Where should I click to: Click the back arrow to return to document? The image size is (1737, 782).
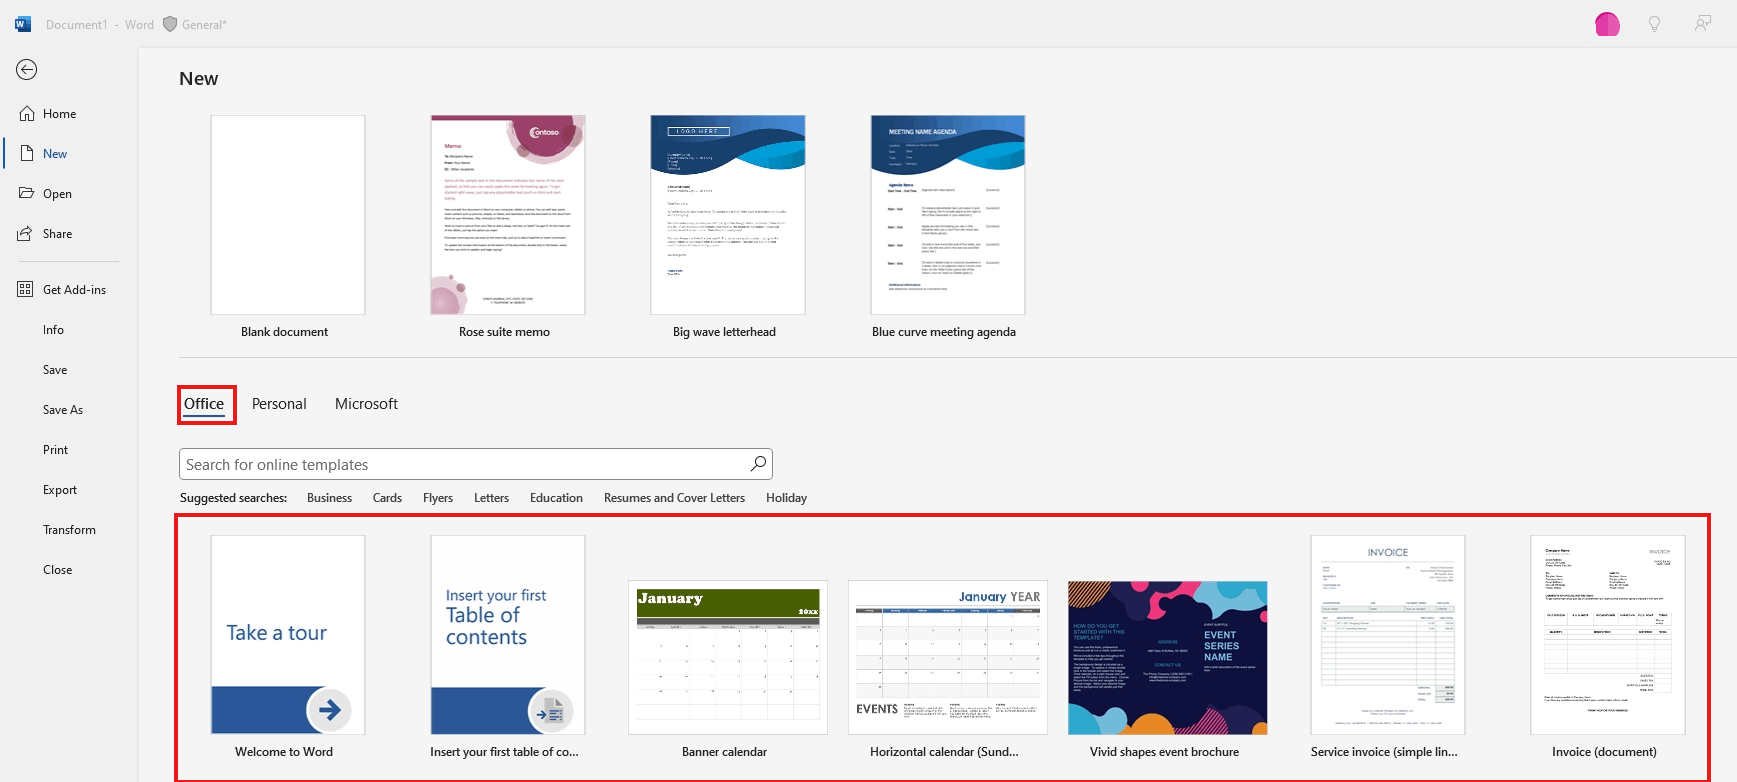(27, 69)
